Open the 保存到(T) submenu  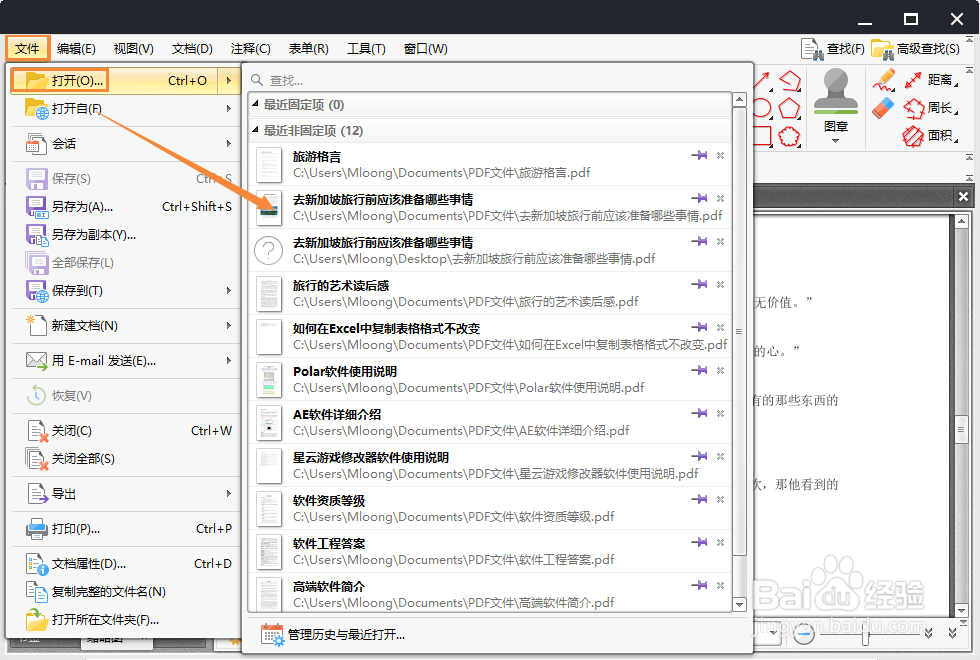coord(125,291)
